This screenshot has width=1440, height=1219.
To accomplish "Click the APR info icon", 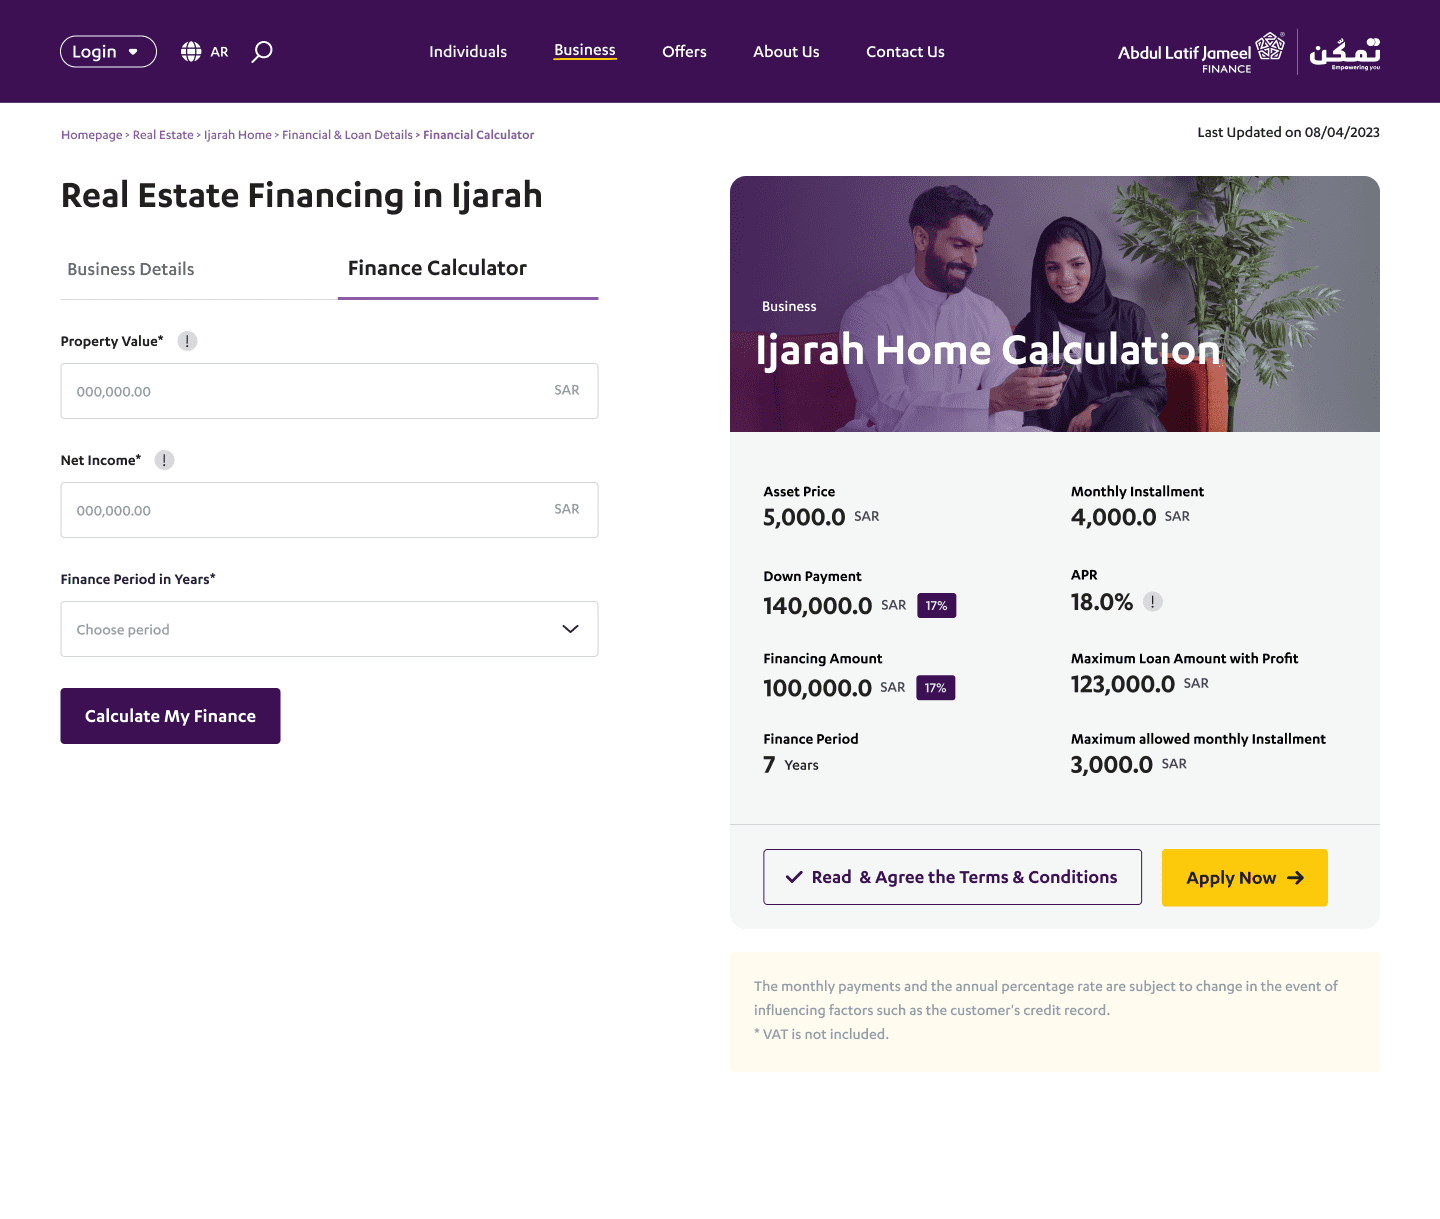I will 1153,602.
